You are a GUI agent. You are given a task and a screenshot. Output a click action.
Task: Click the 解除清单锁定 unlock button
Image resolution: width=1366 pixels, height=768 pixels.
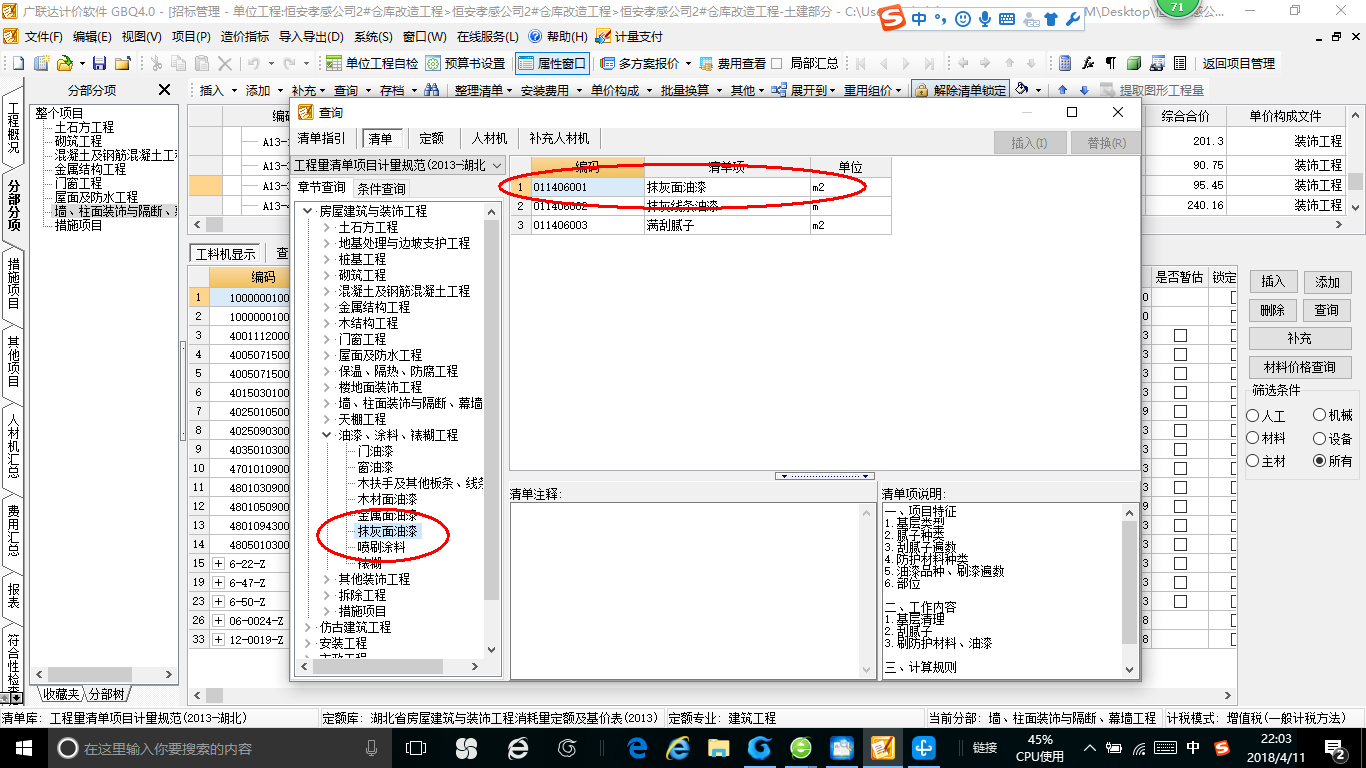(x=959, y=90)
